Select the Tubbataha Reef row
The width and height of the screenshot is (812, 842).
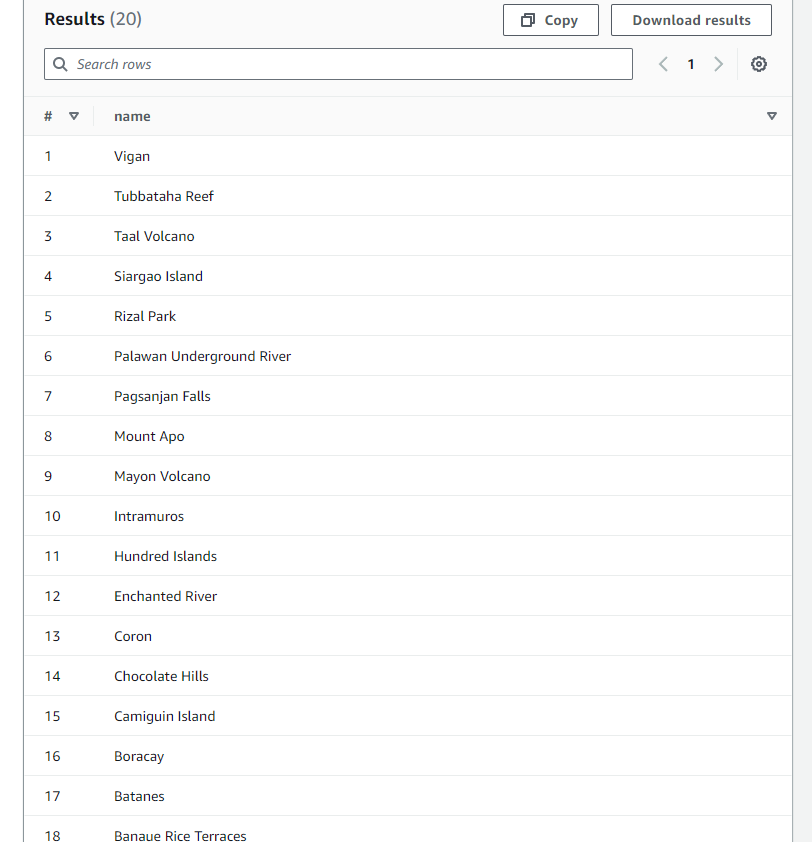164,196
